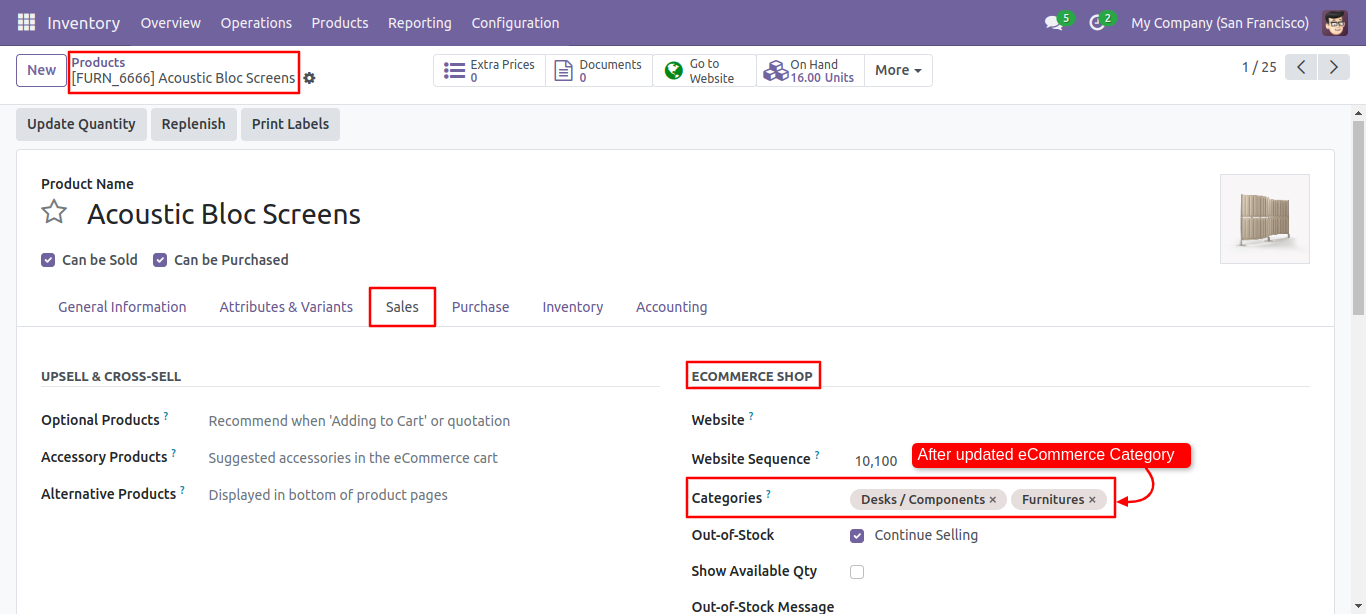Open the Reporting menu
The width and height of the screenshot is (1366, 614).
click(420, 22)
